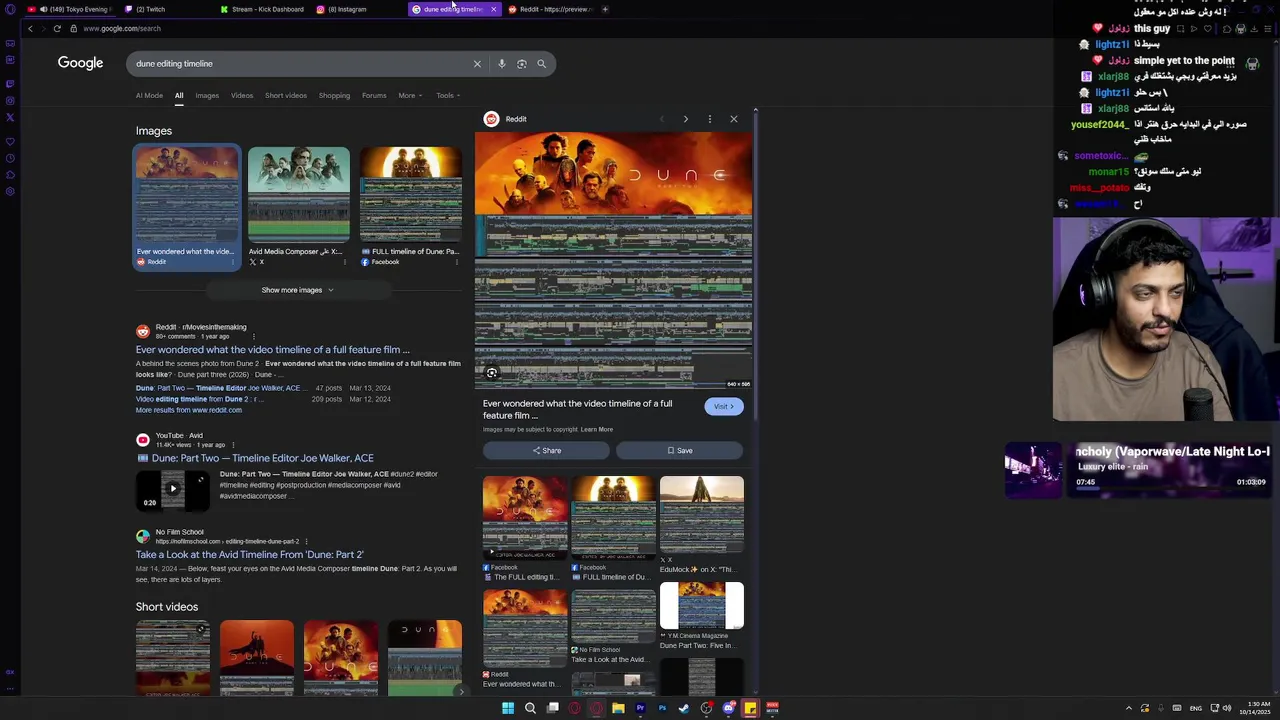Click inside the Google search input field
Image resolution: width=1280 pixels, height=720 pixels.
tap(300, 64)
